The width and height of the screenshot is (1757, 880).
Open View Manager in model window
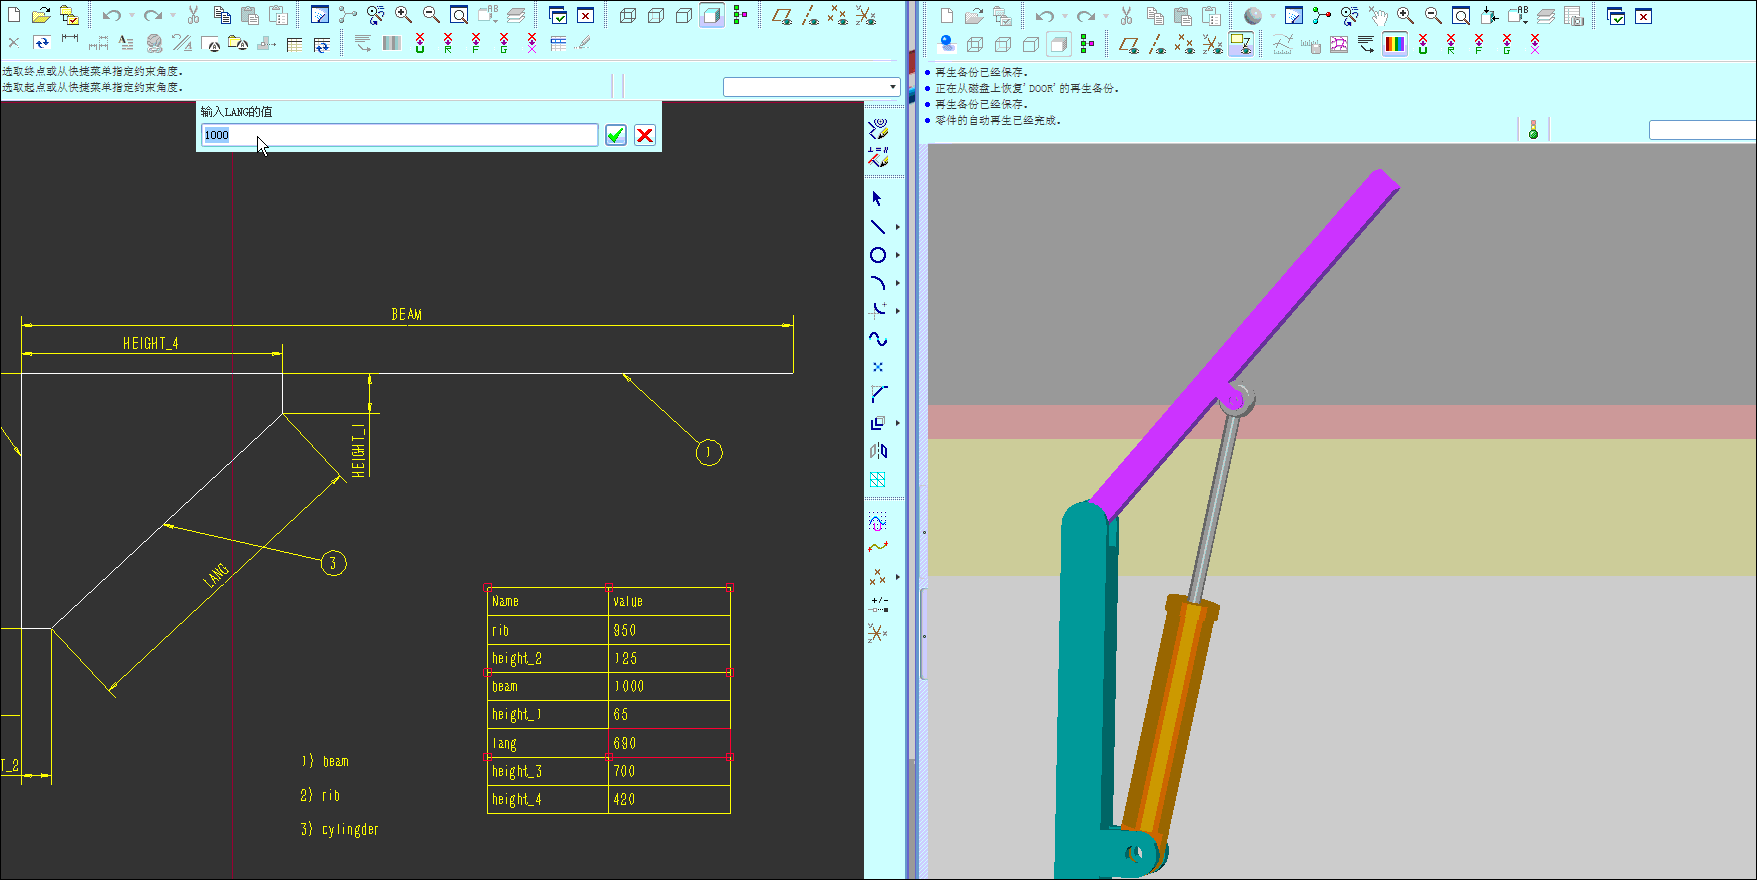point(1574,15)
